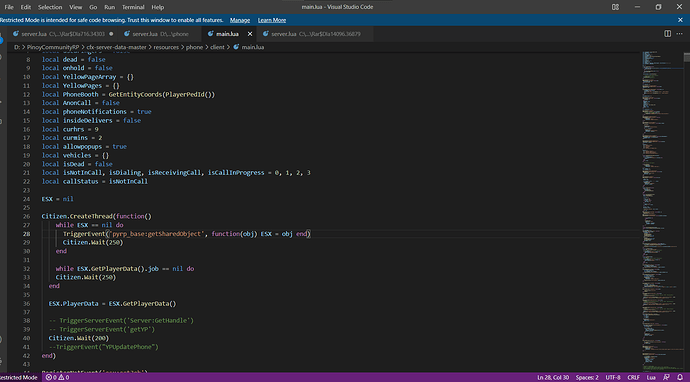690x382 pixels.
Task: Click the Split Editor Right icon
Action: click(x=668, y=34)
